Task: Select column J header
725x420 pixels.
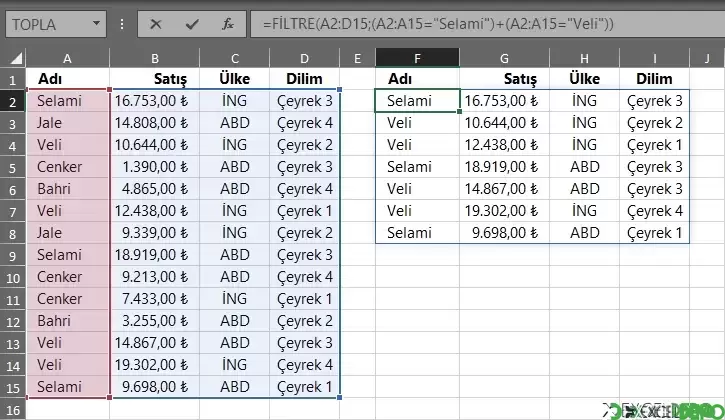Action: point(707,58)
